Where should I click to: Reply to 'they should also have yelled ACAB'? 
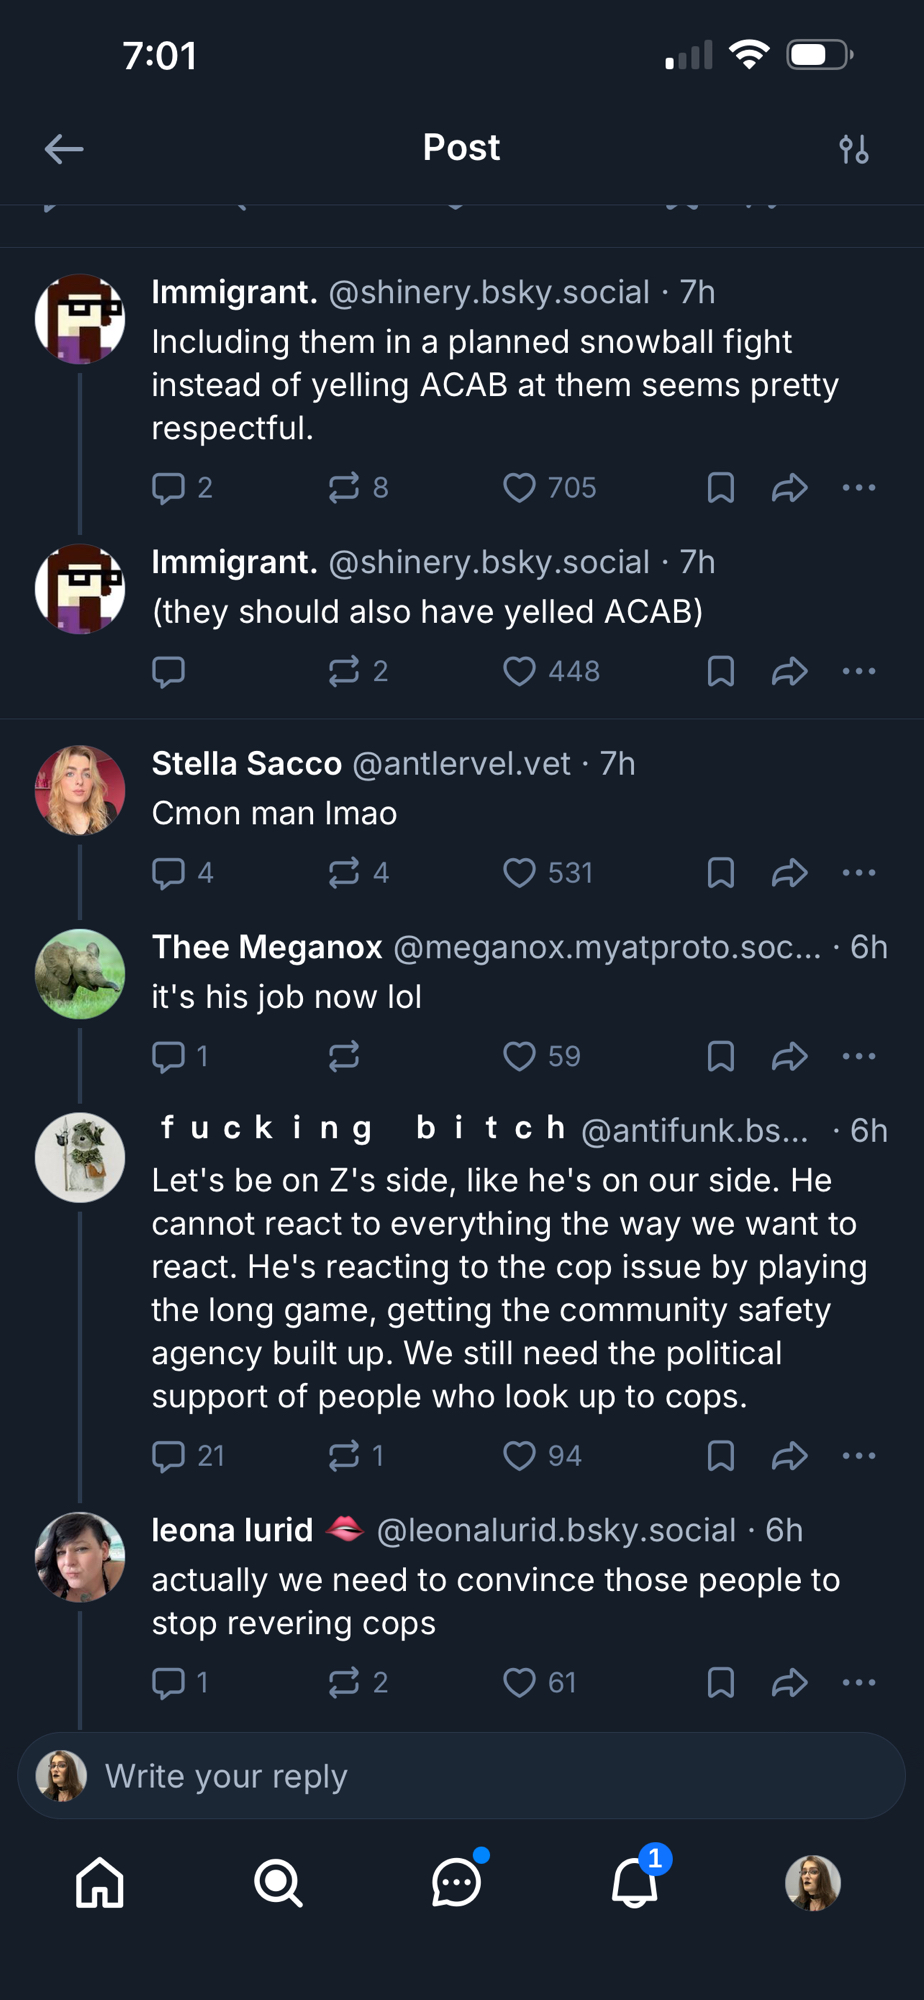(168, 672)
